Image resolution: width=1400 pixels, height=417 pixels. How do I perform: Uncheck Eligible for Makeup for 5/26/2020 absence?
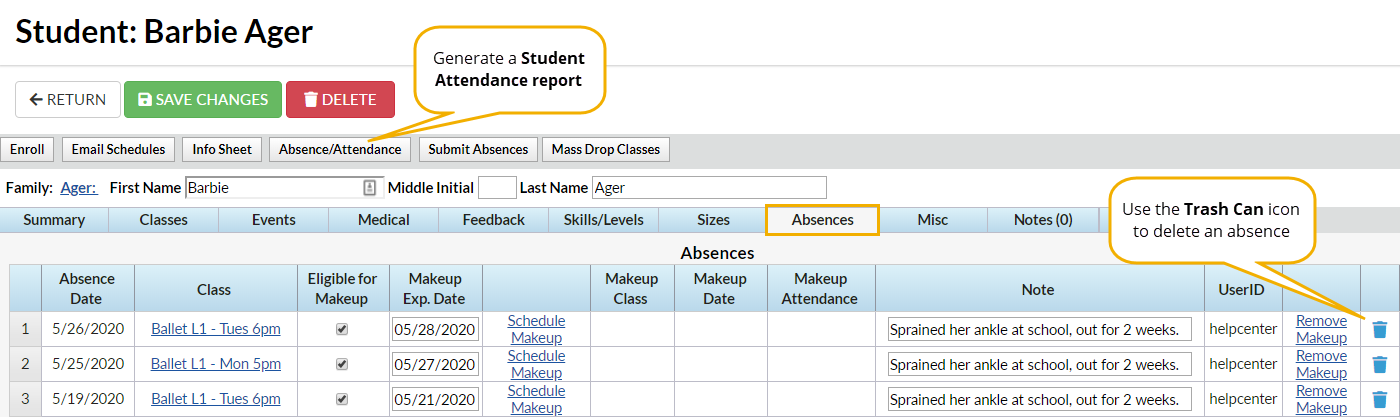(342, 330)
